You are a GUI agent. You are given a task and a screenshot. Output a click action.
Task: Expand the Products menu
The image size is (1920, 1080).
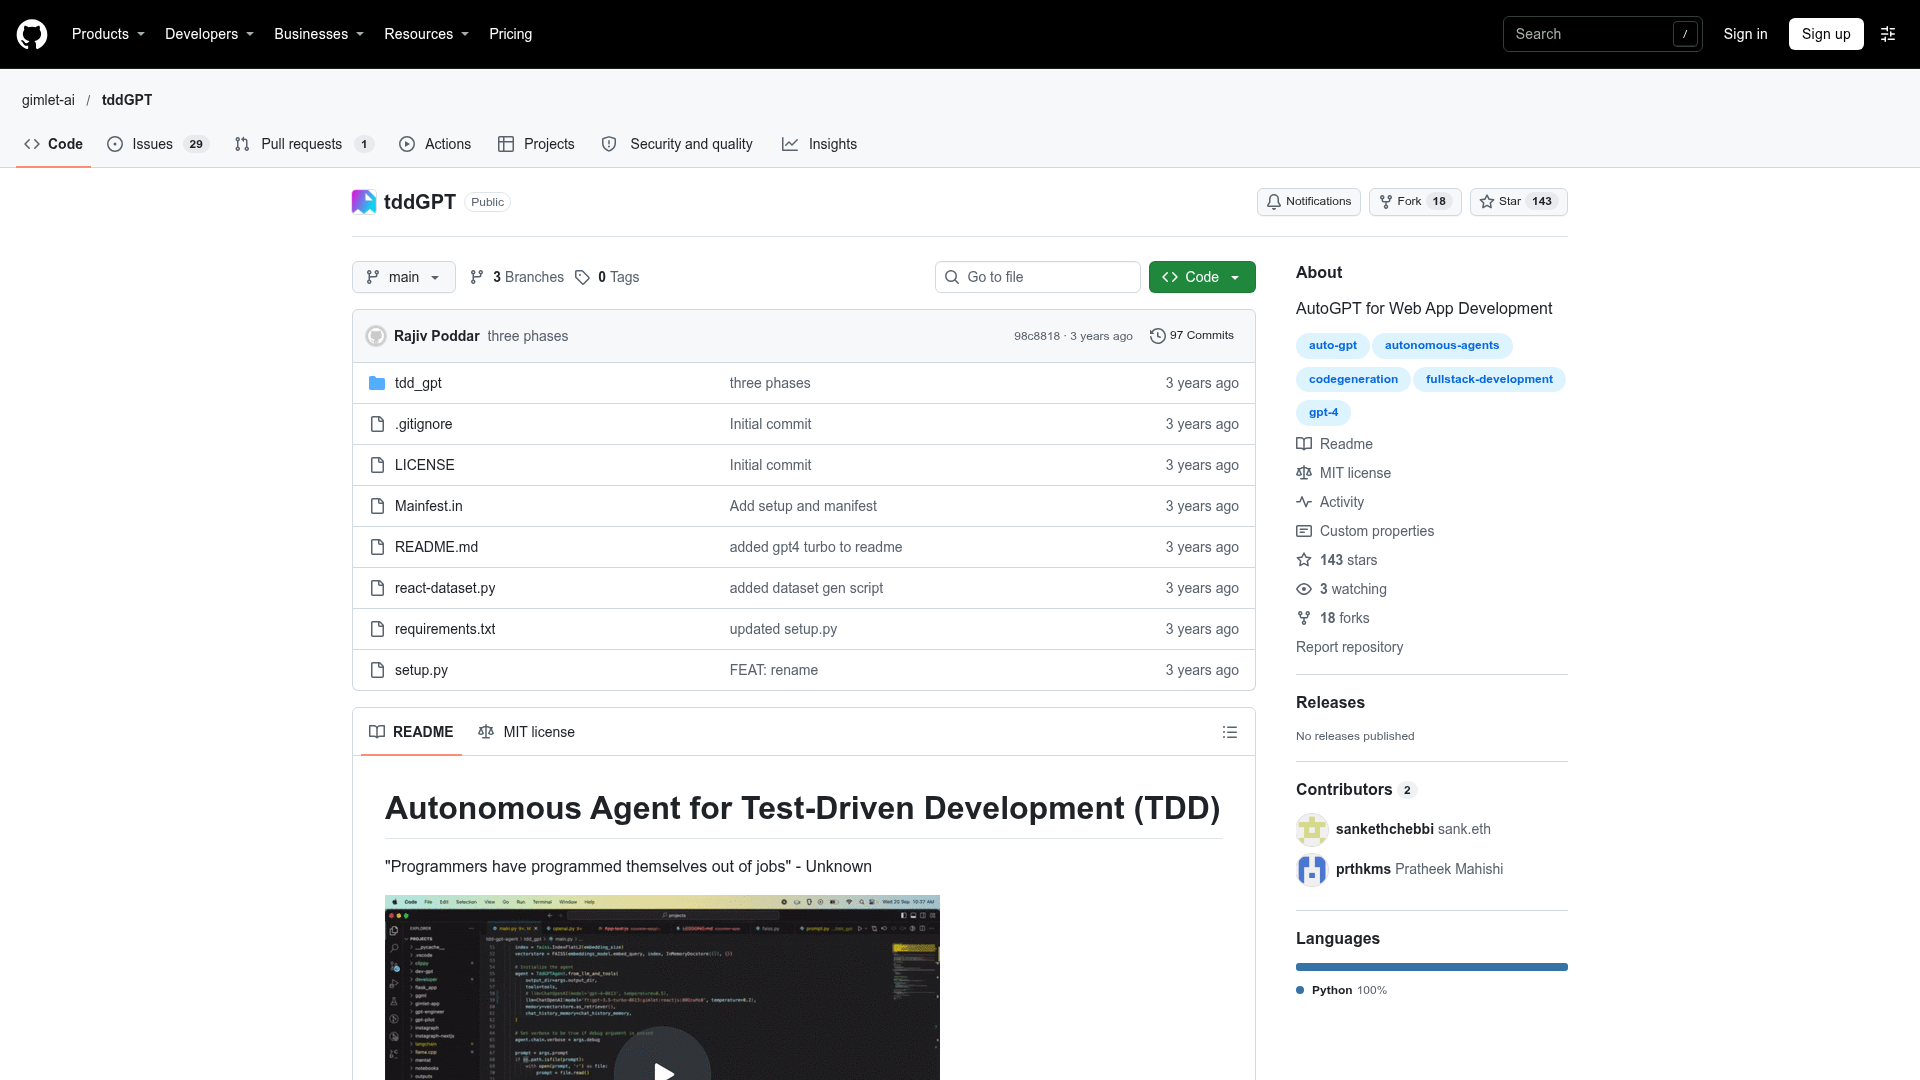(x=108, y=34)
